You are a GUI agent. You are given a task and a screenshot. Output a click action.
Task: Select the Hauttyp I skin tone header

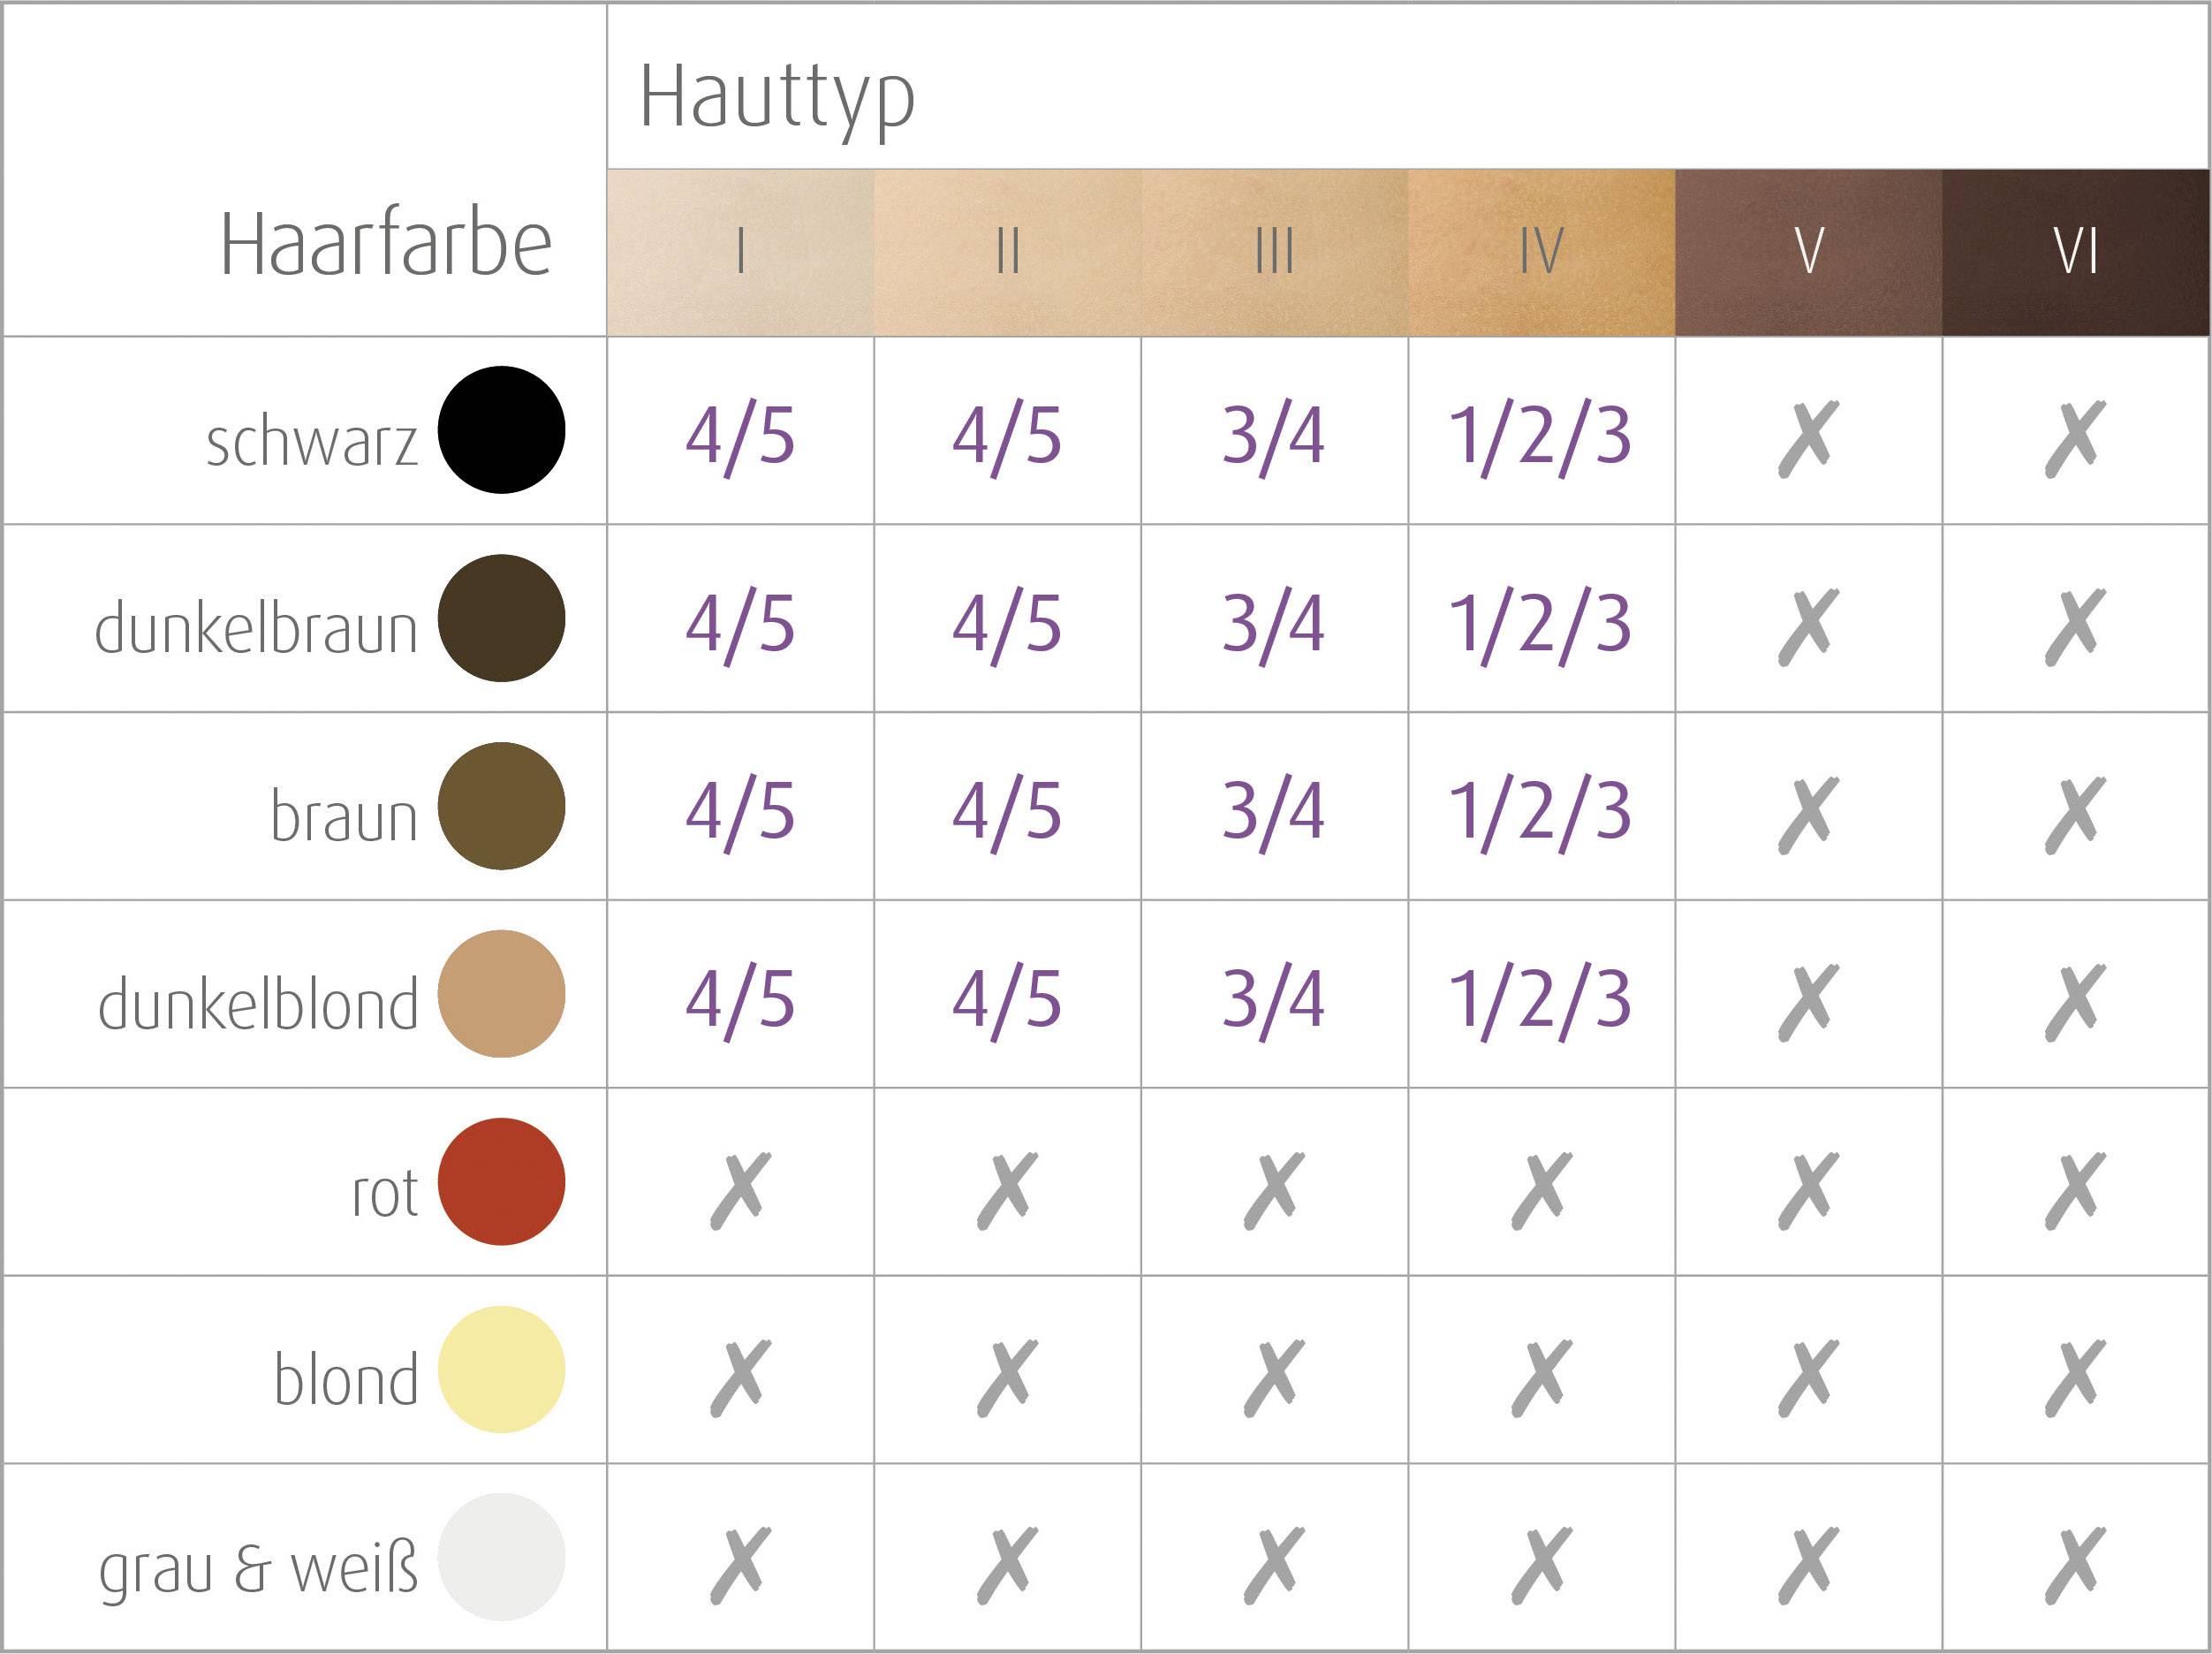tap(740, 252)
